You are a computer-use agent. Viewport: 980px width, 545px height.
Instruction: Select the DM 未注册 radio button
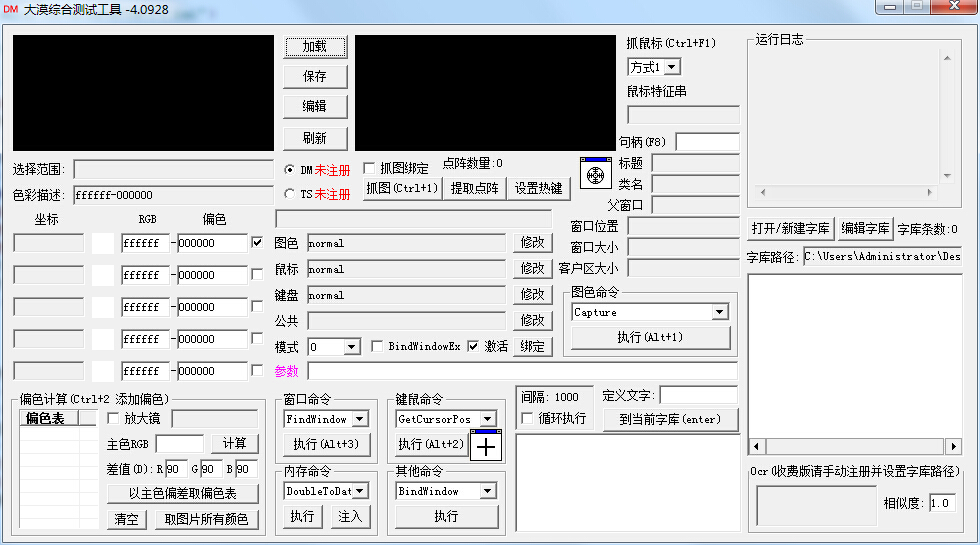click(x=289, y=169)
